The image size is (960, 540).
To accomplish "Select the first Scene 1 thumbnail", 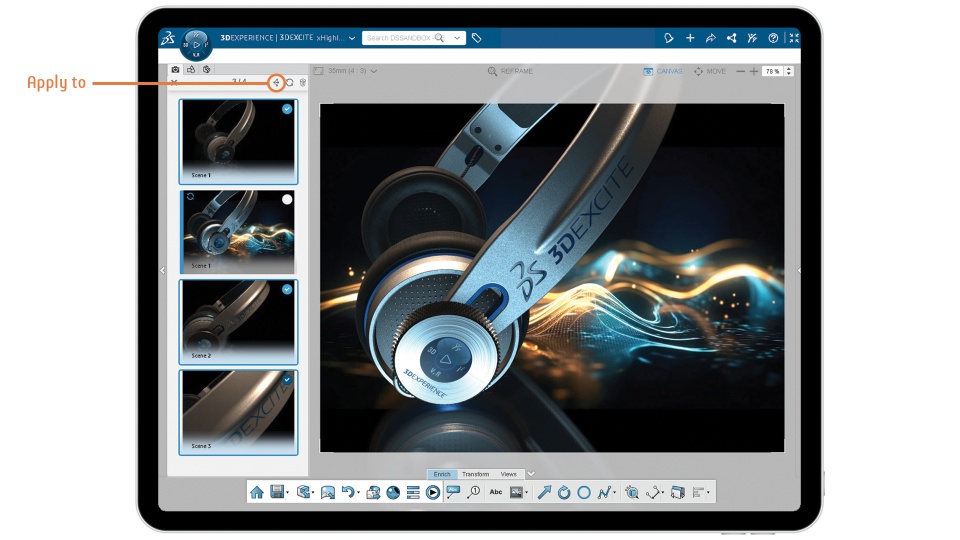I will click(238, 141).
